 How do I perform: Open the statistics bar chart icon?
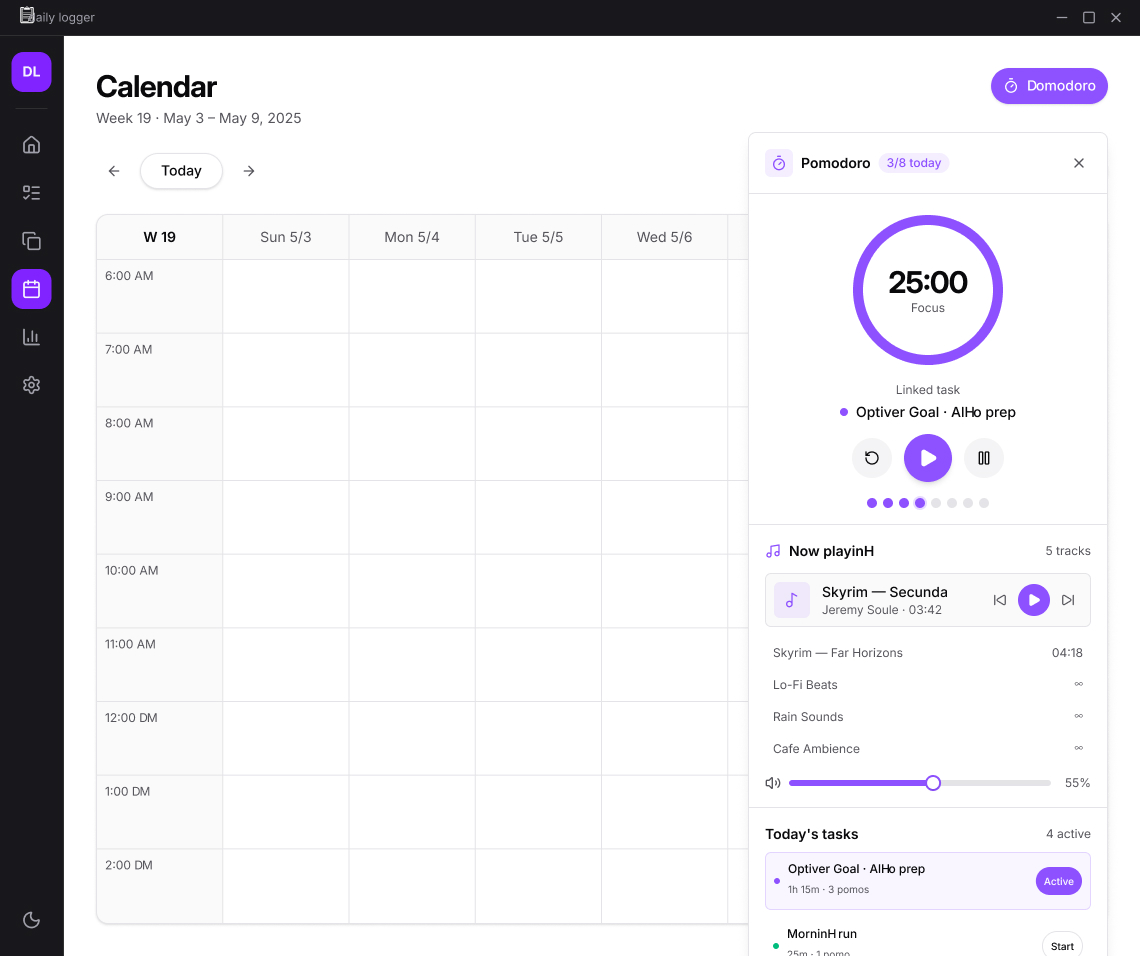[x=31, y=337]
